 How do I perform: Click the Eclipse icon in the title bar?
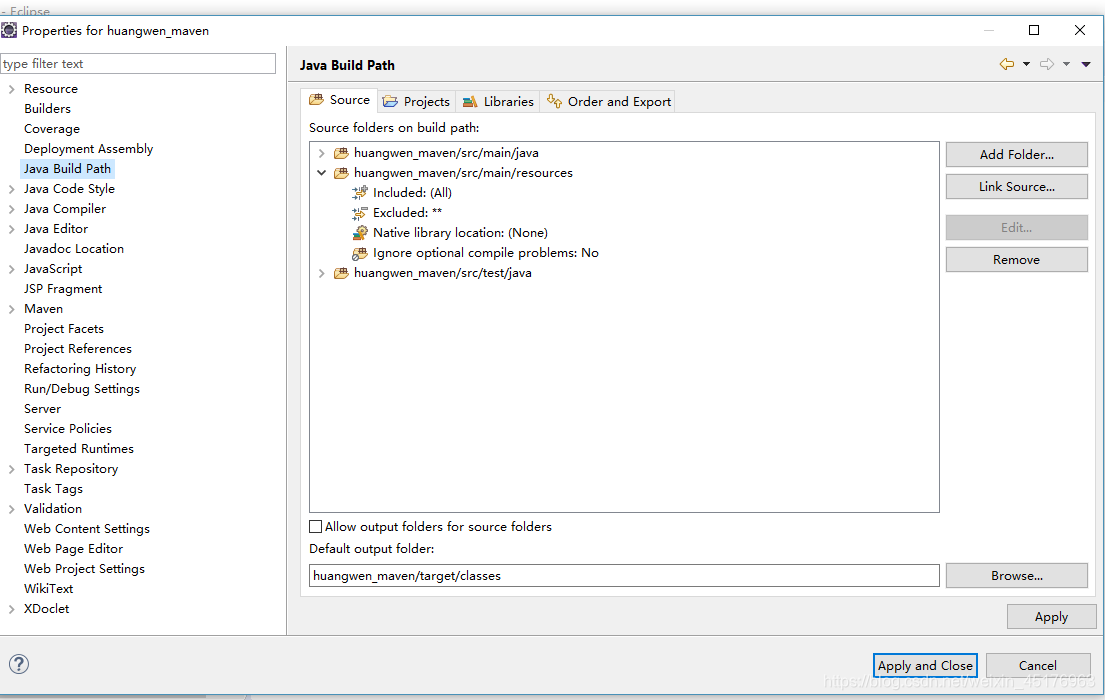coord(9,30)
